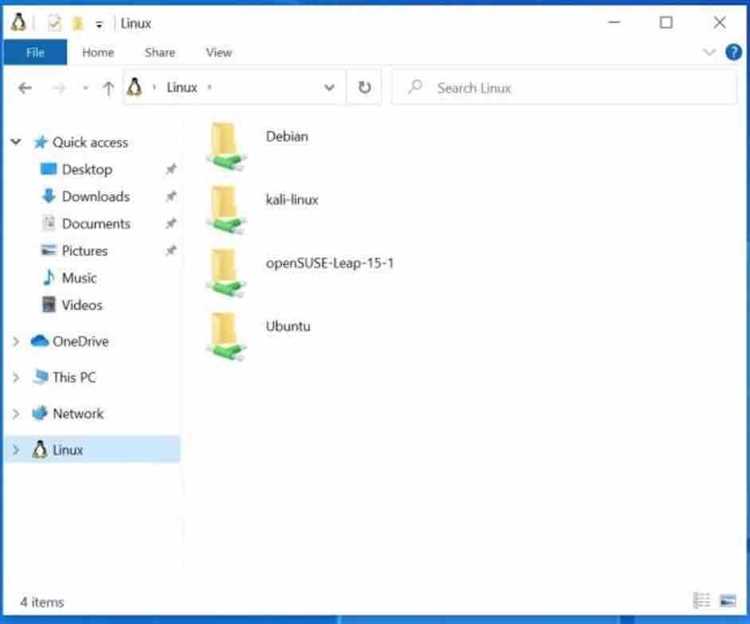
Task: Open the kali-linux folder icon
Action: [226, 209]
